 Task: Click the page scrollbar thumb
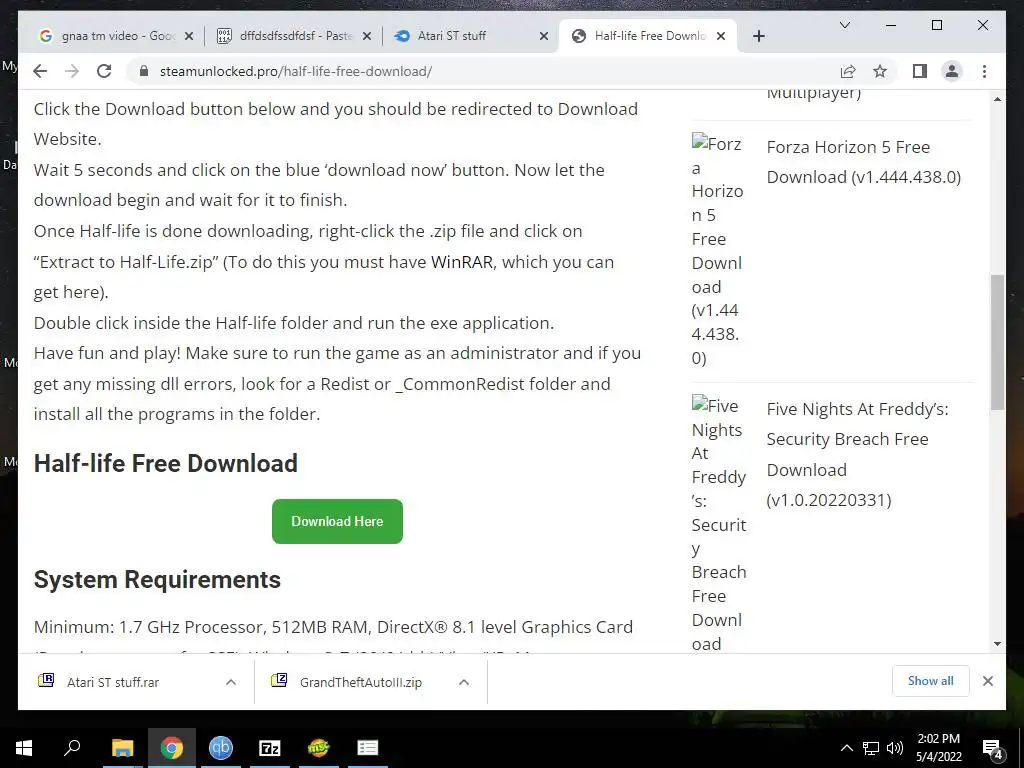997,342
